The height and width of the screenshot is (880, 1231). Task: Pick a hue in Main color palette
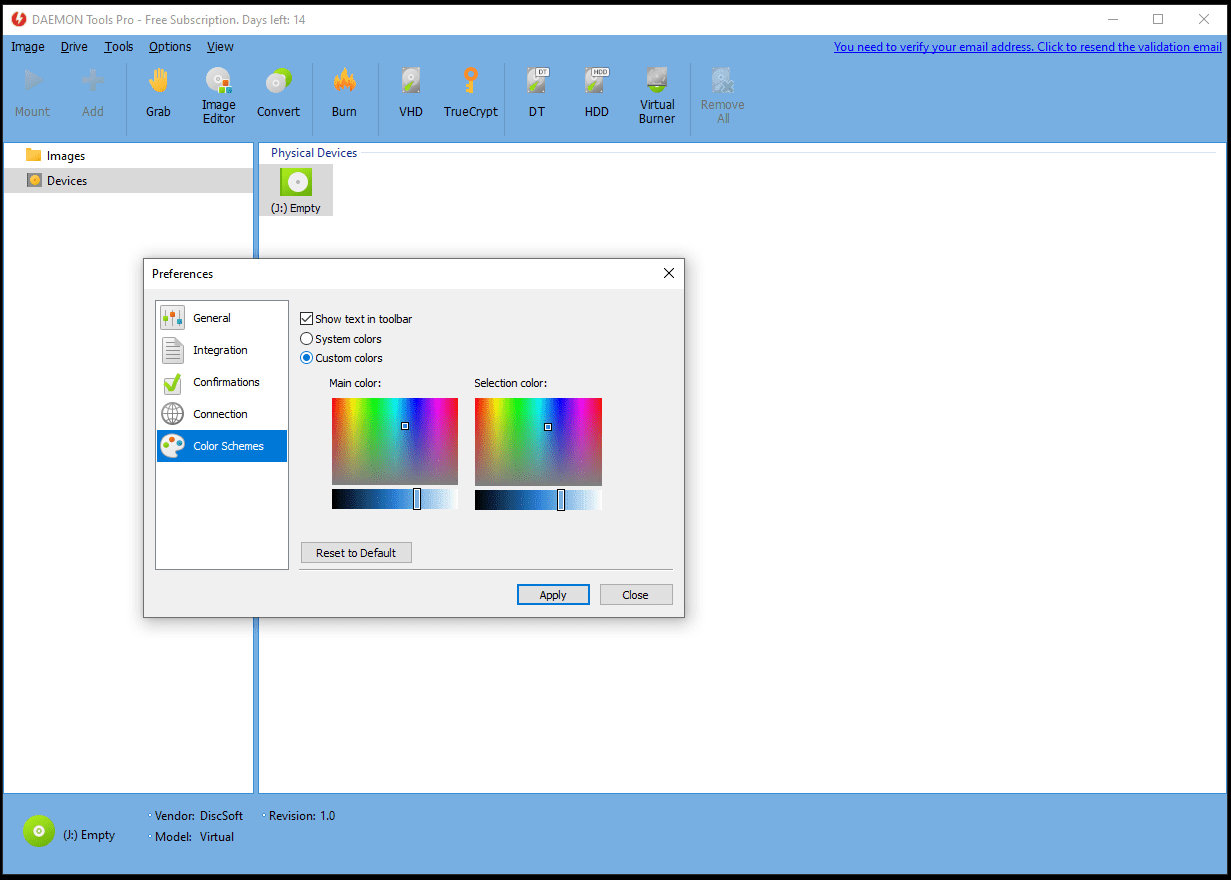click(395, 441)
